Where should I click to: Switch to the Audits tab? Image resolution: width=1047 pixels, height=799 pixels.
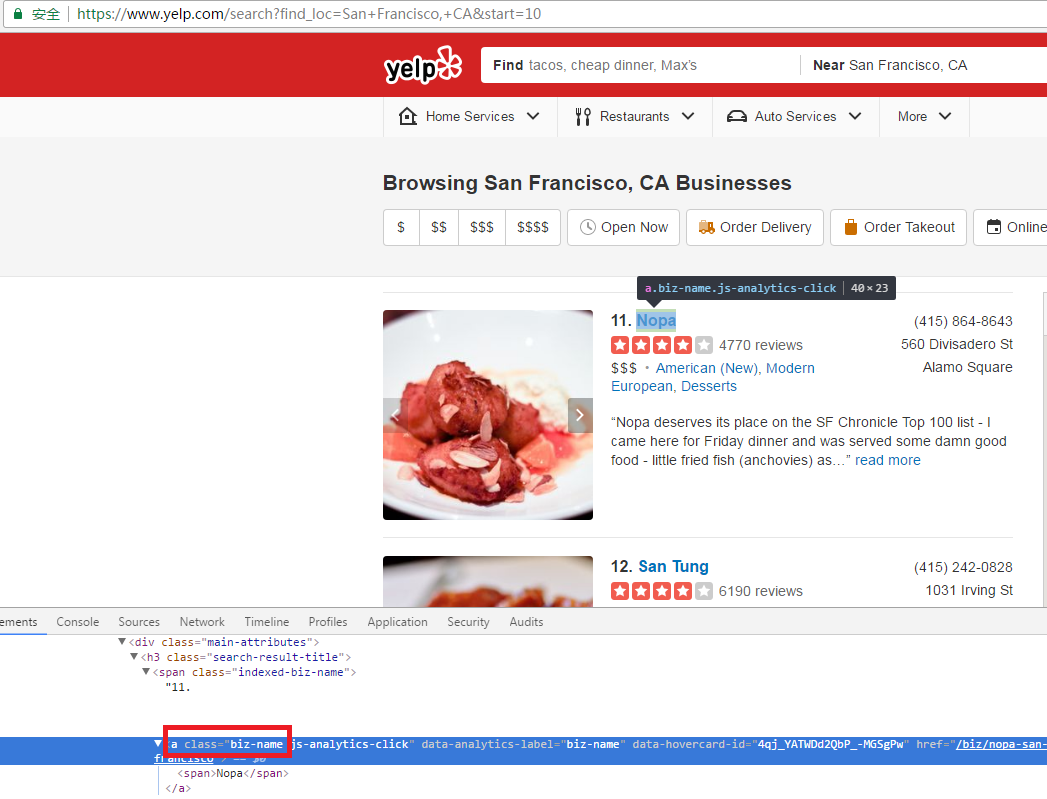point(526,621)
